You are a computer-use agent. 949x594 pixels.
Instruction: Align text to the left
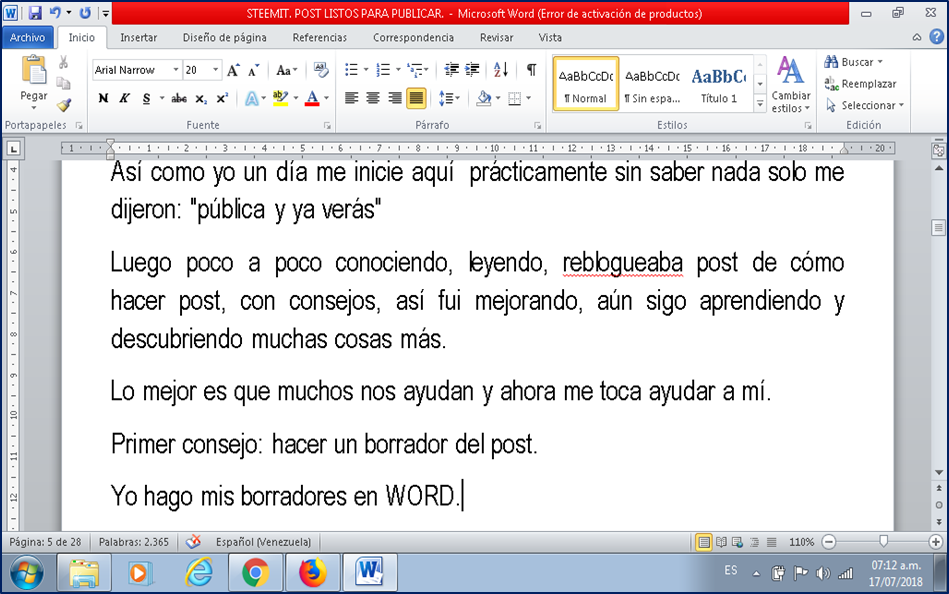point(351,98)
